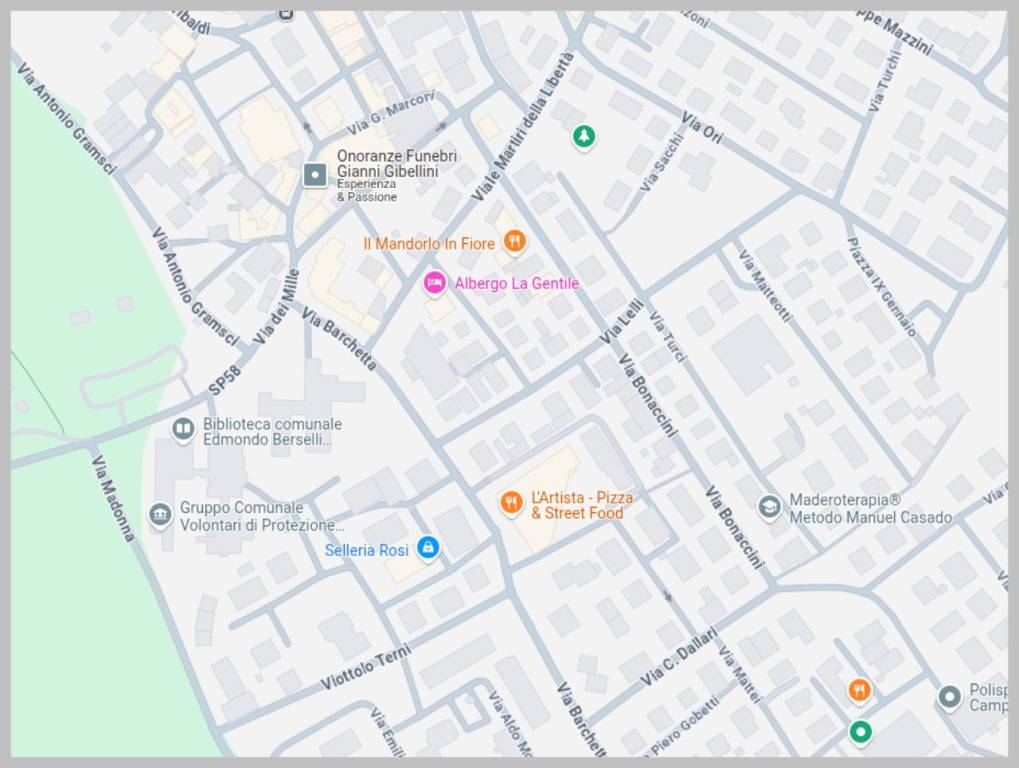This screenshot has width=1019, height=768.
Task: Click the L'Artista - Pizza & Street Food label
Action: click(x=581, y=505)
